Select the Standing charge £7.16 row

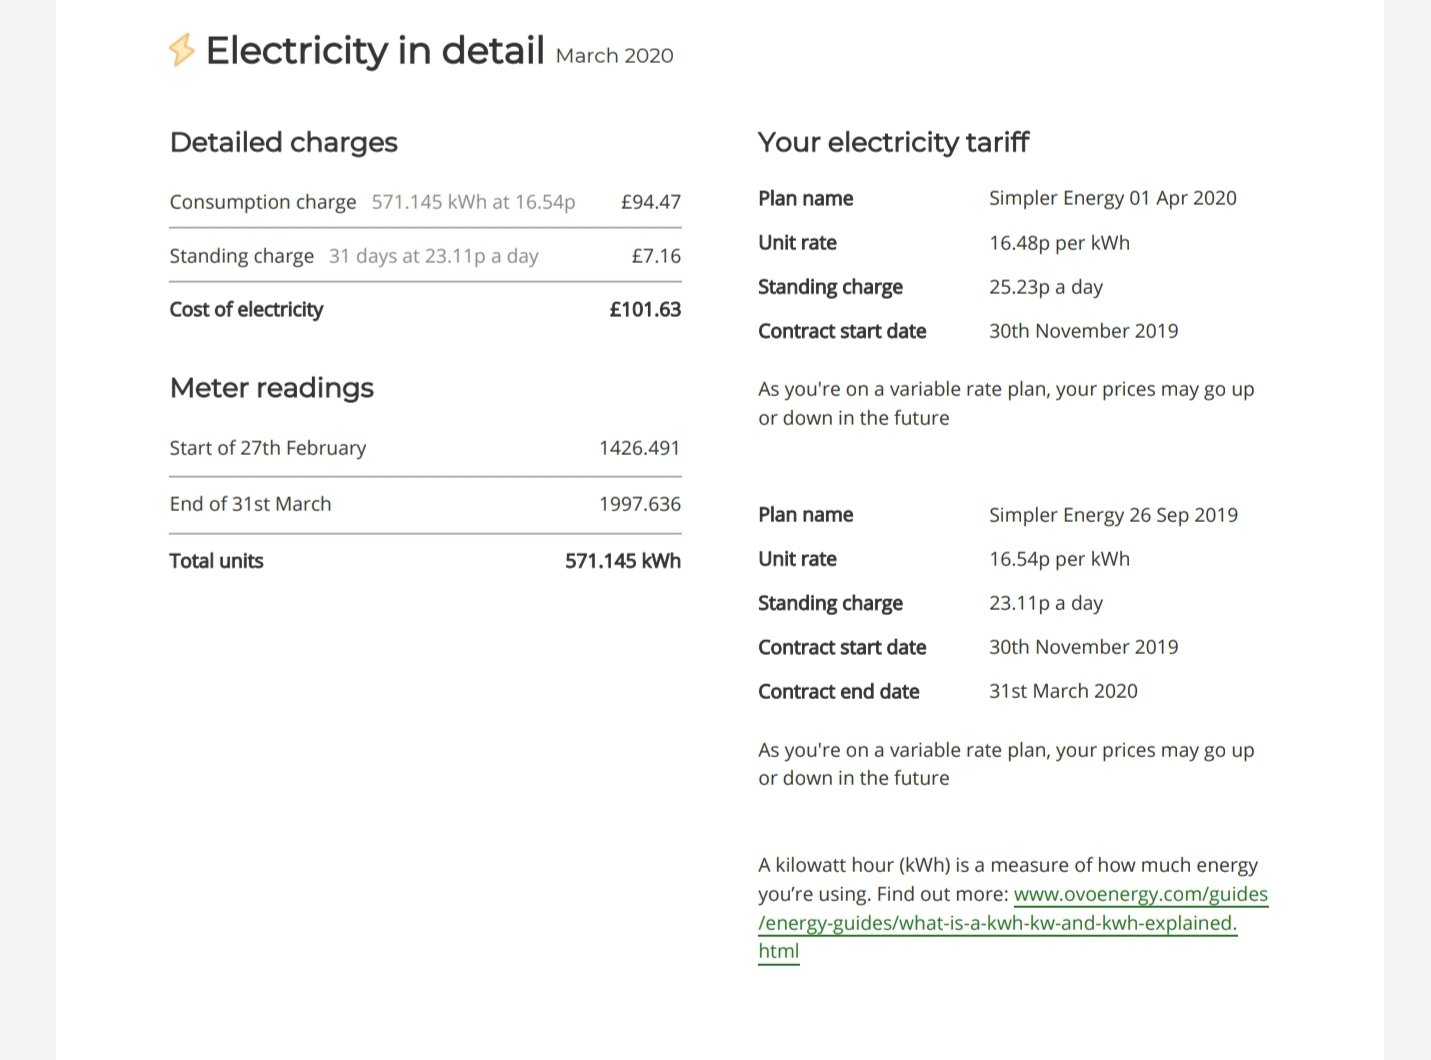pyautogui.click(x=425, y=256)
